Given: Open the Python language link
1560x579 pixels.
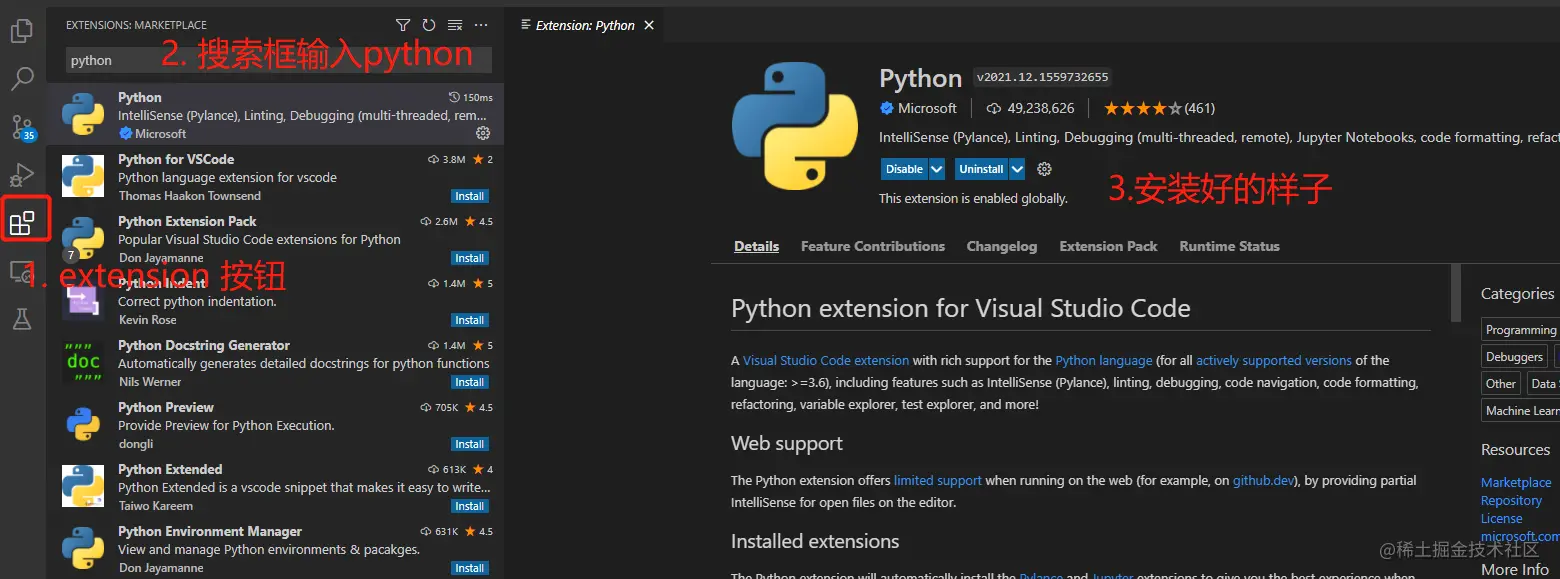Looking at the screenshot, I should pyautogui.click(x=1104, y=360).
